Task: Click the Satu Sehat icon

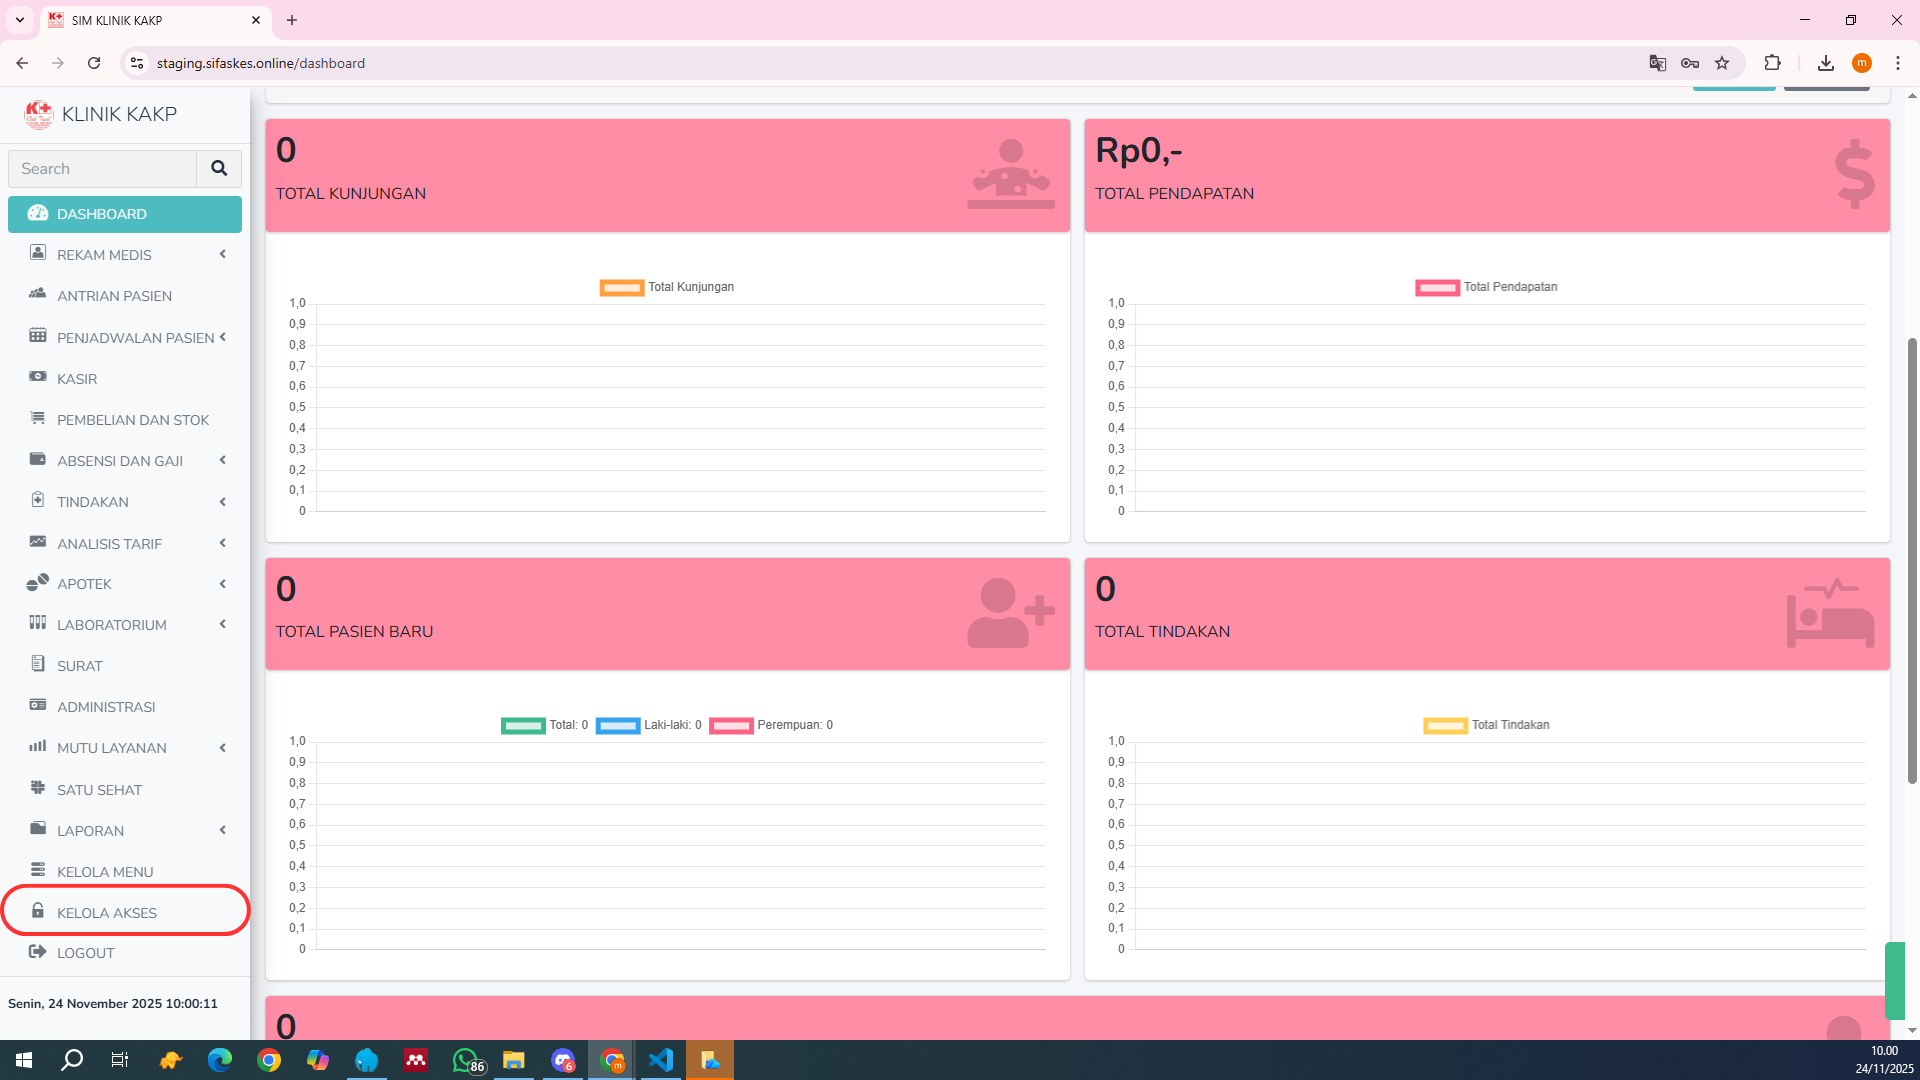Action: point(38,788)
